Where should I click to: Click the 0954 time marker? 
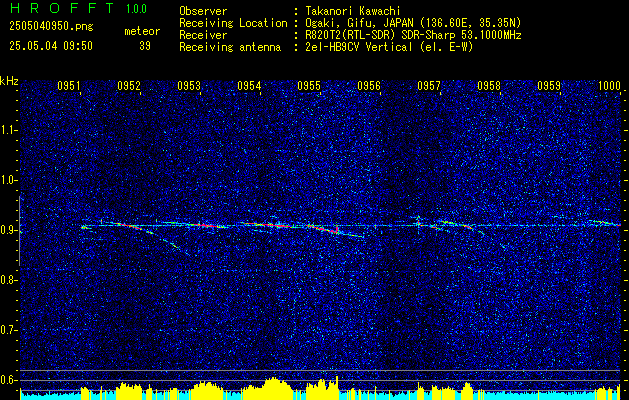249,85
